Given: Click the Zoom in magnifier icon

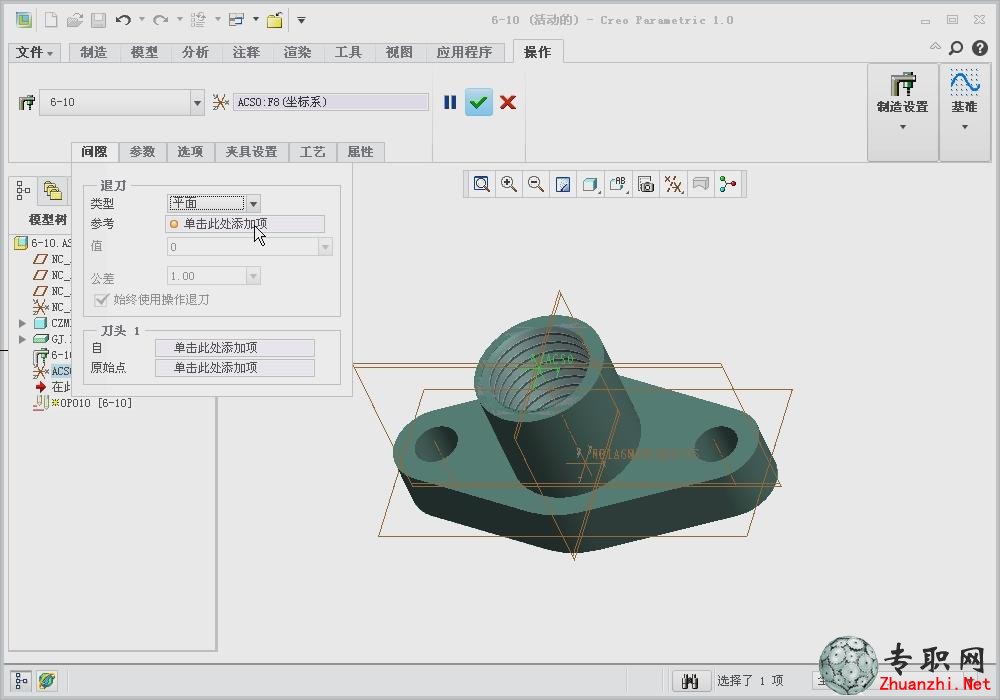Looking at the screenshot, I should tap(509, 184).
